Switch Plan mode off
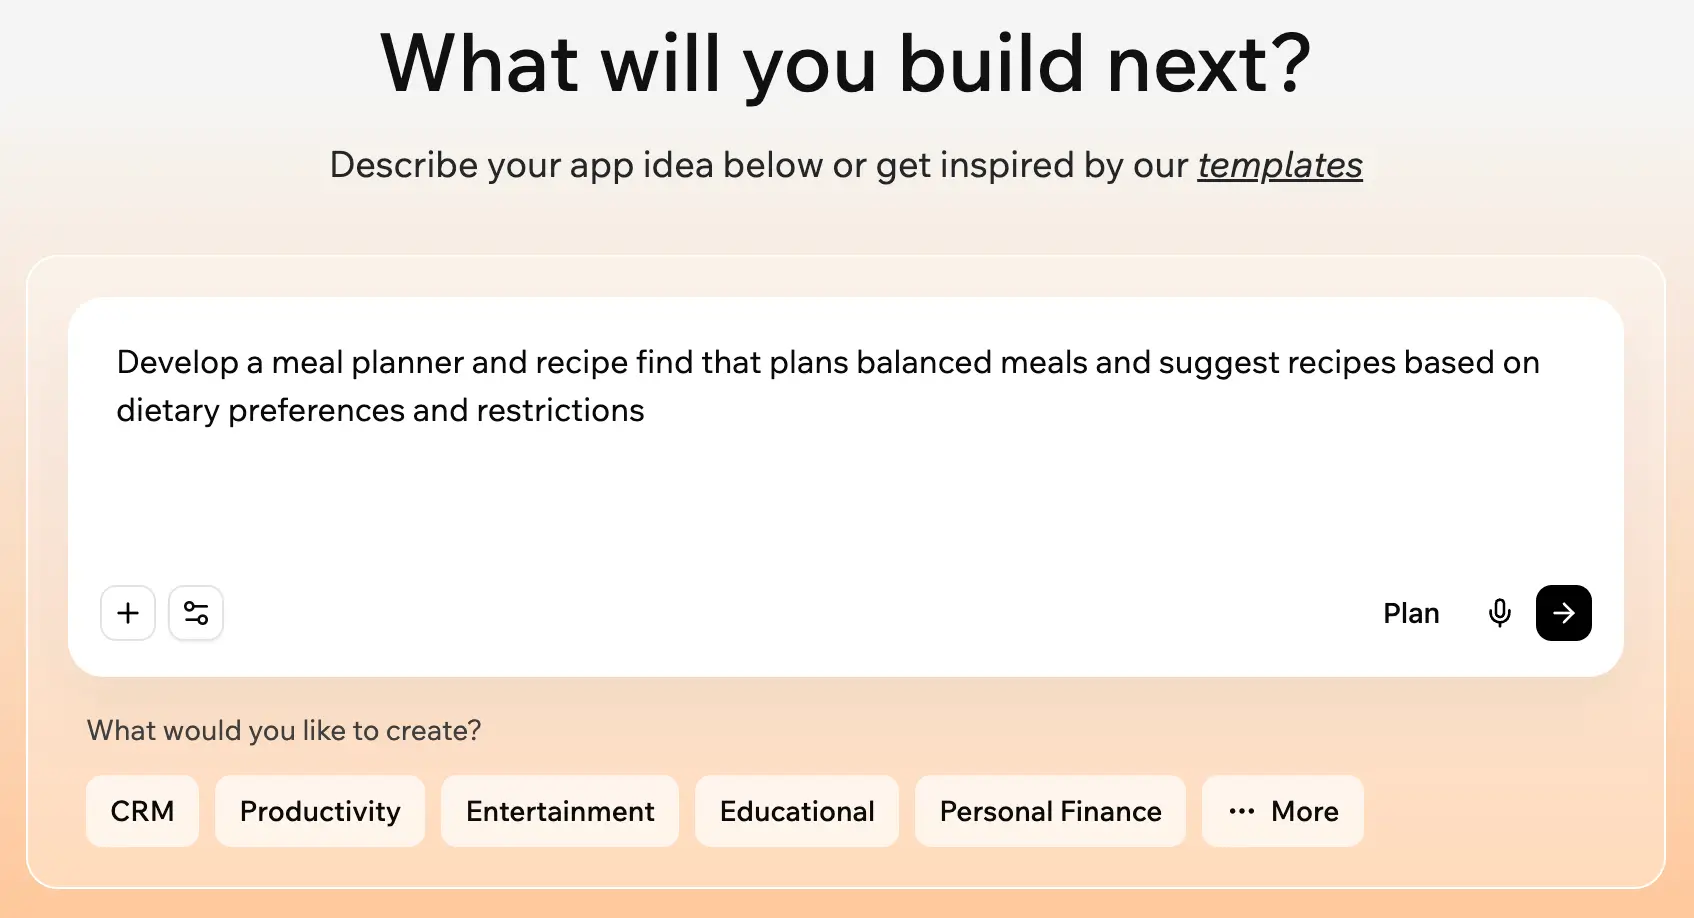 tap(1411, 613)
